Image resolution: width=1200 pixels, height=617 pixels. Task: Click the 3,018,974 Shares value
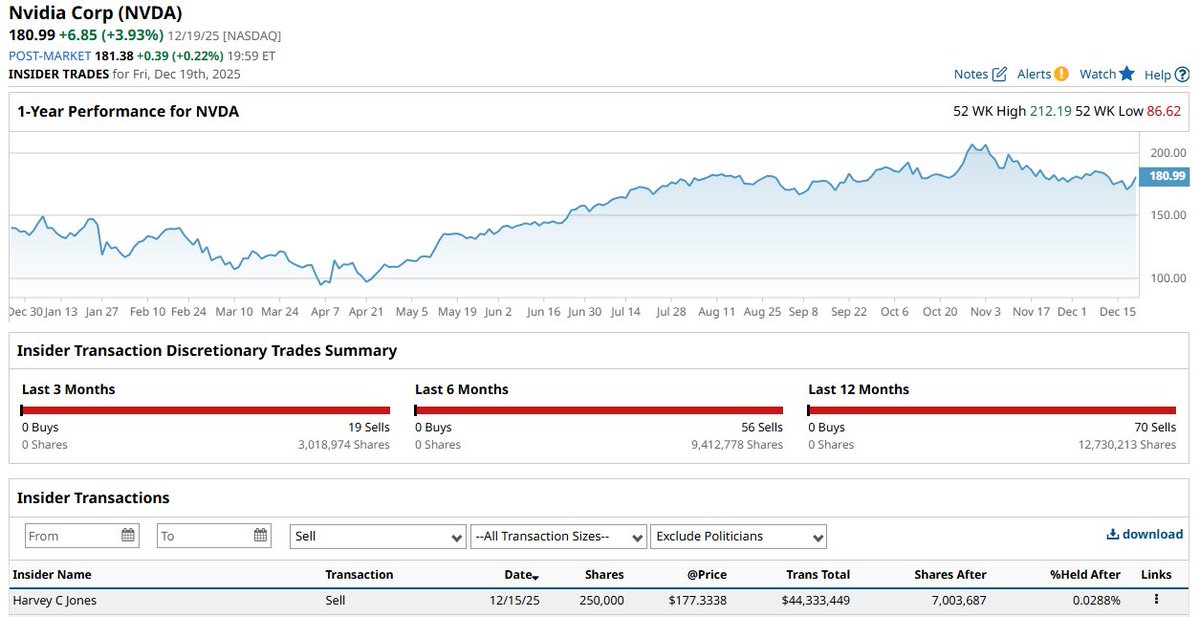coord(344,445)
